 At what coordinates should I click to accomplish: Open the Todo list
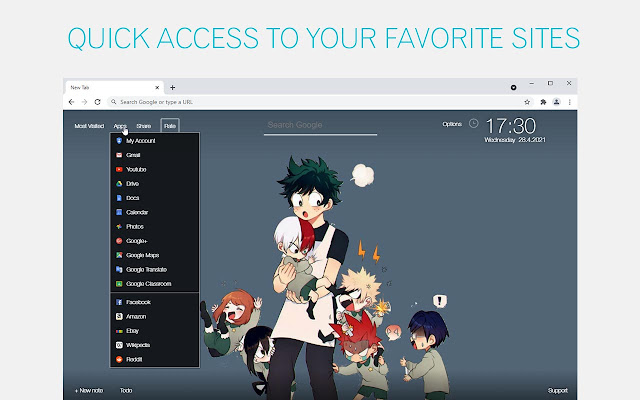126,391
